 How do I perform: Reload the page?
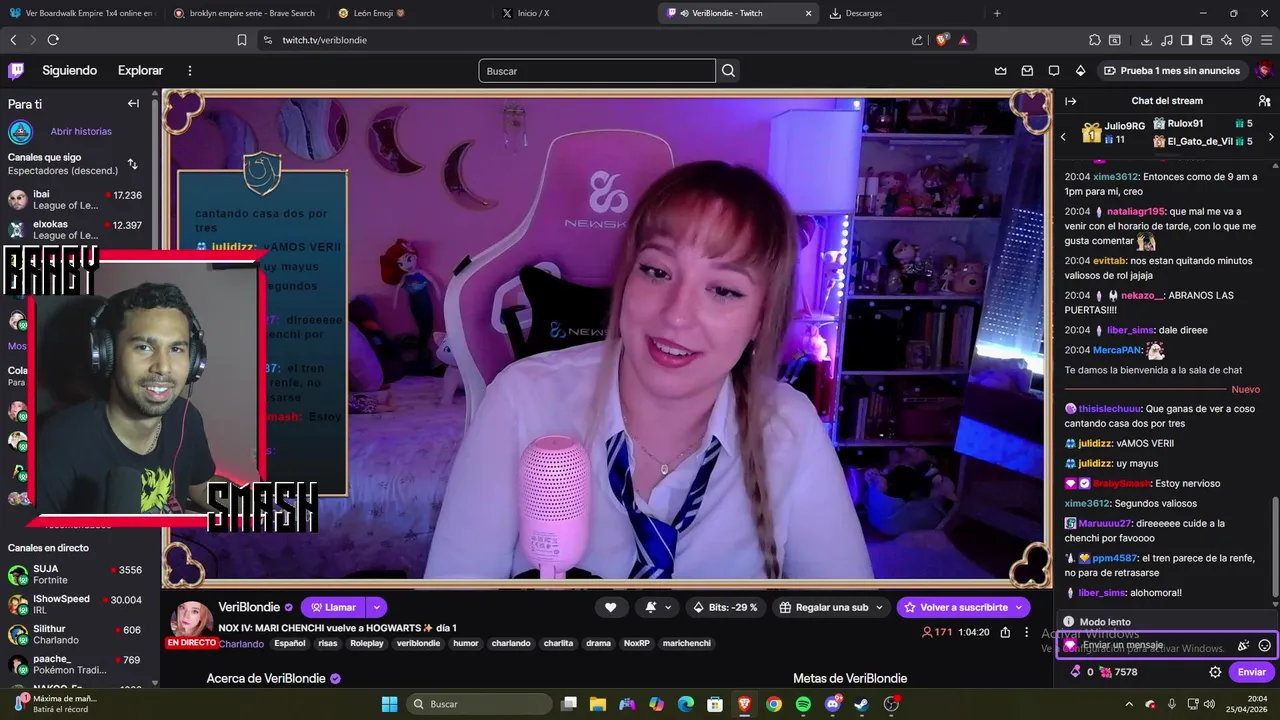(x=53, y=40)
